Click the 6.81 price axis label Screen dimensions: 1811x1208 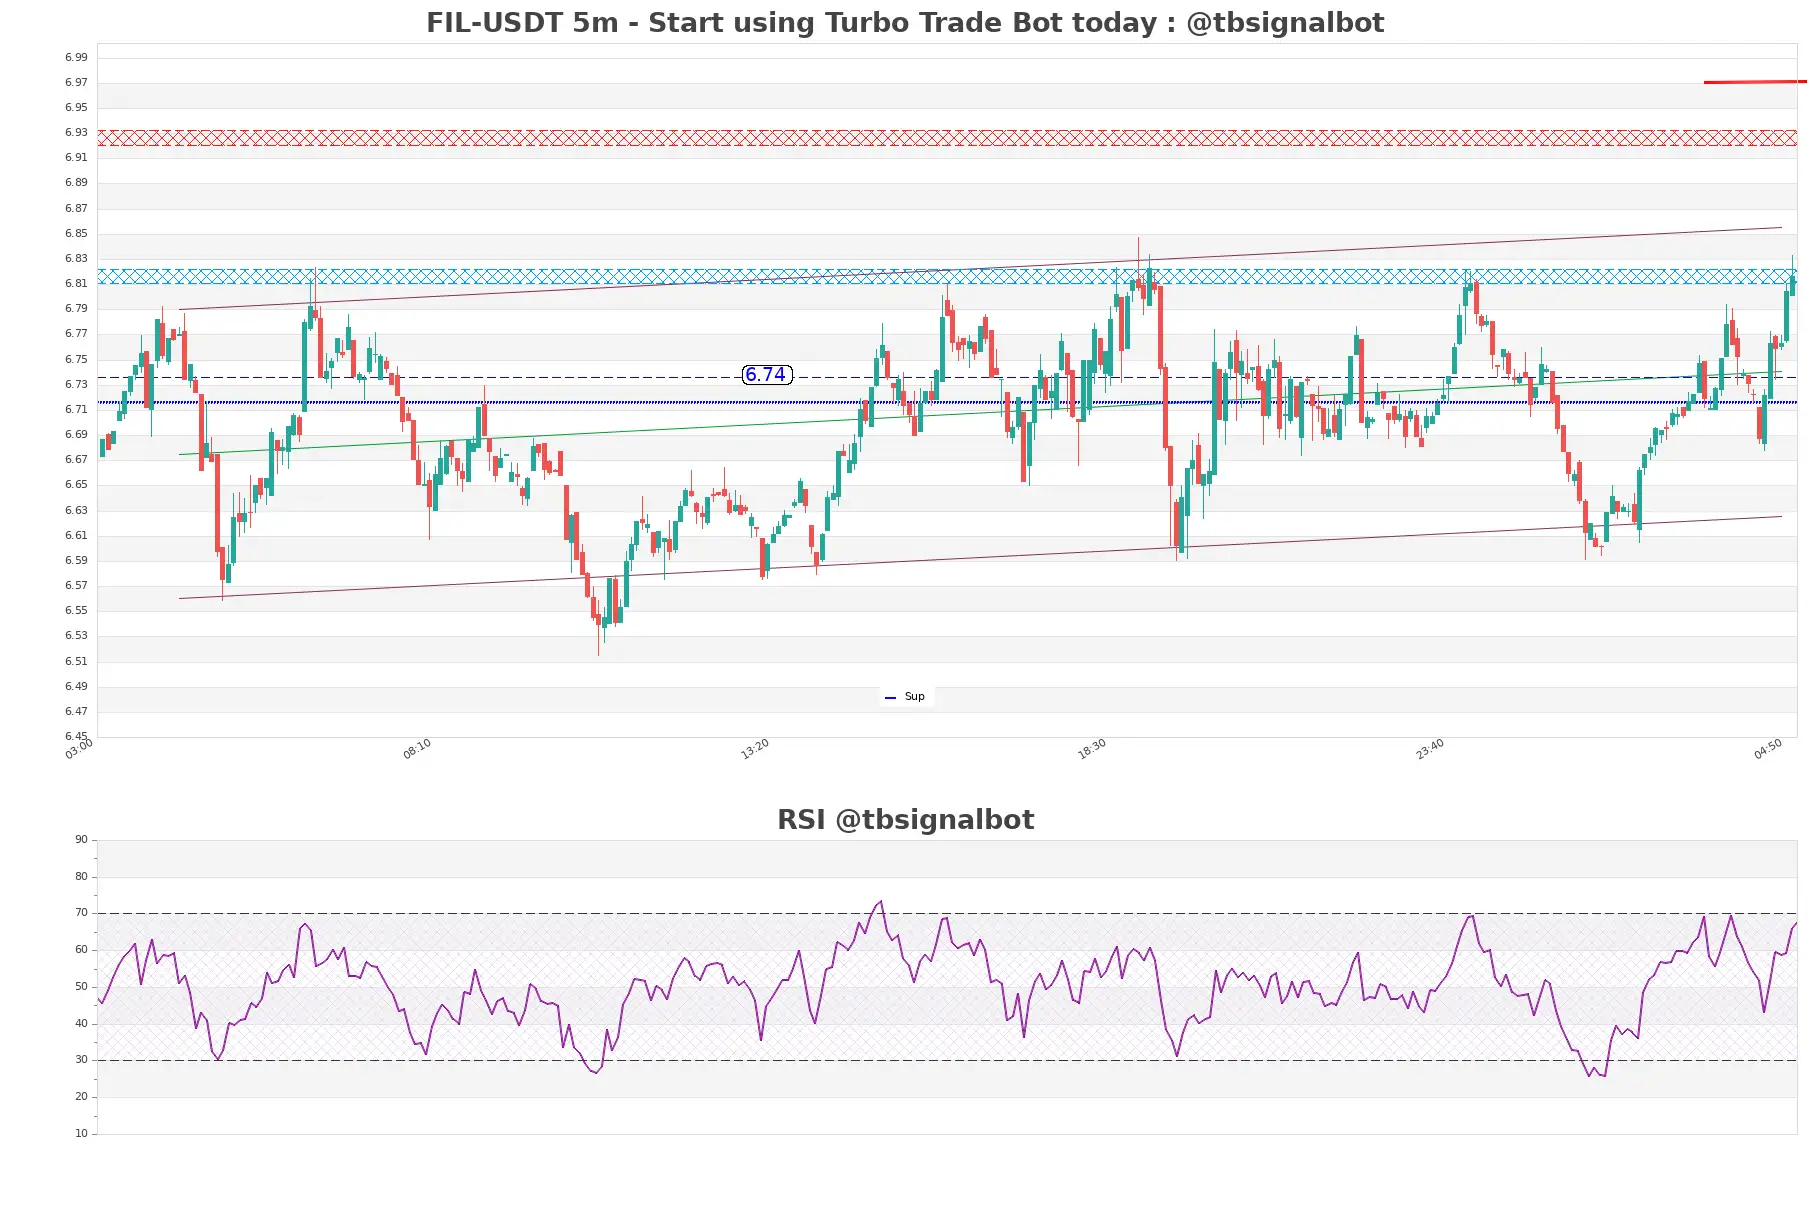coord(76,284)
